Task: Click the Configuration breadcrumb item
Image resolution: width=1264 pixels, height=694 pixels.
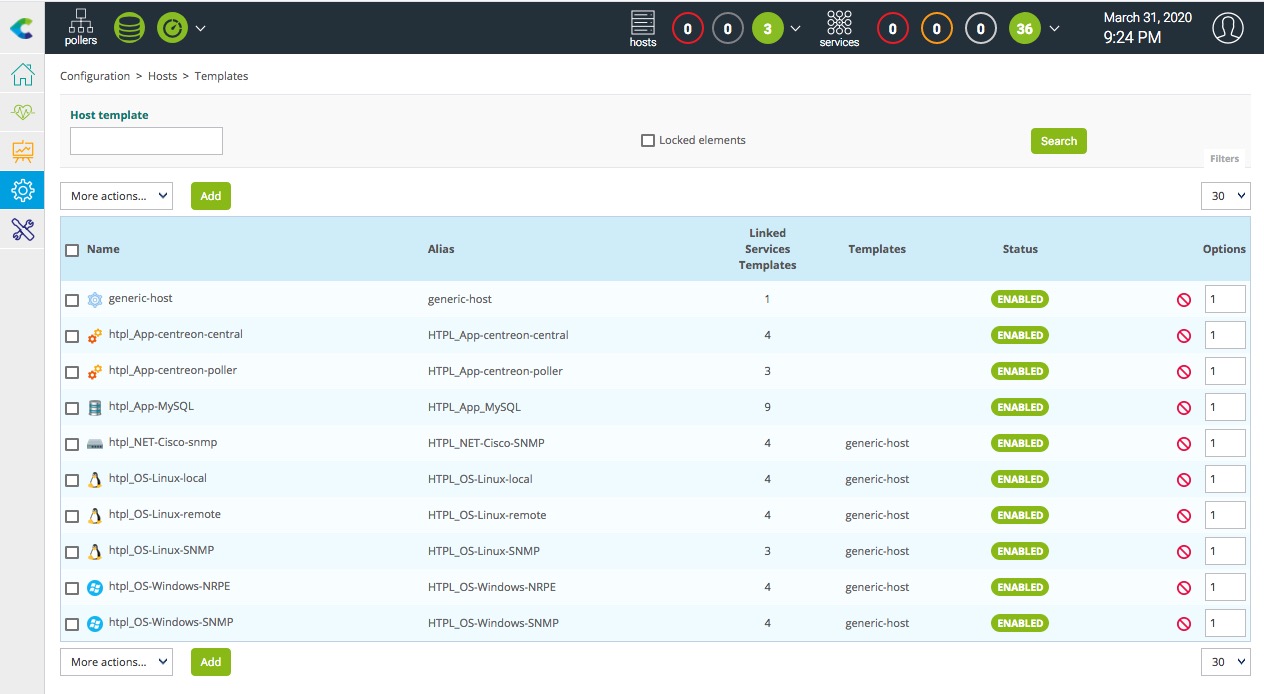Action: pos(95,76)
